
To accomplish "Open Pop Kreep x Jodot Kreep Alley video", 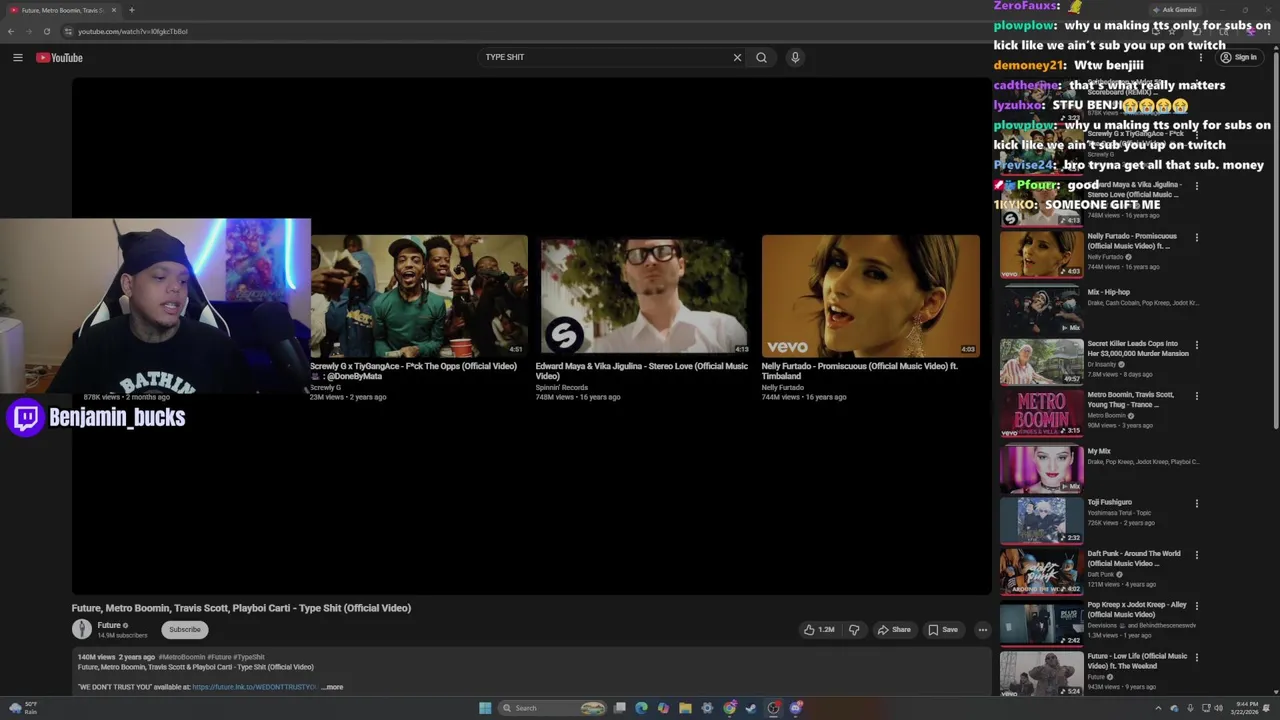I will (1041, 623).
